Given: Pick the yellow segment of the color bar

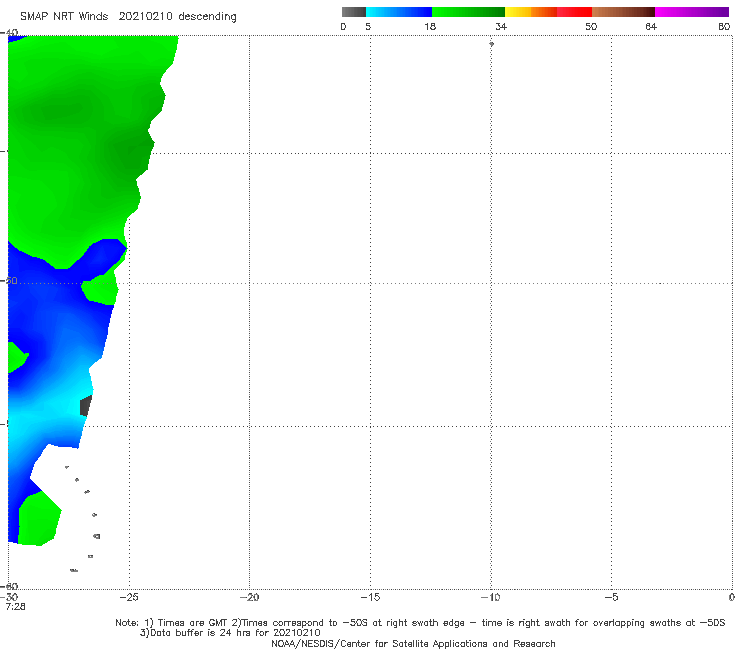Looking at the screenshot, I should coord(518,12).
